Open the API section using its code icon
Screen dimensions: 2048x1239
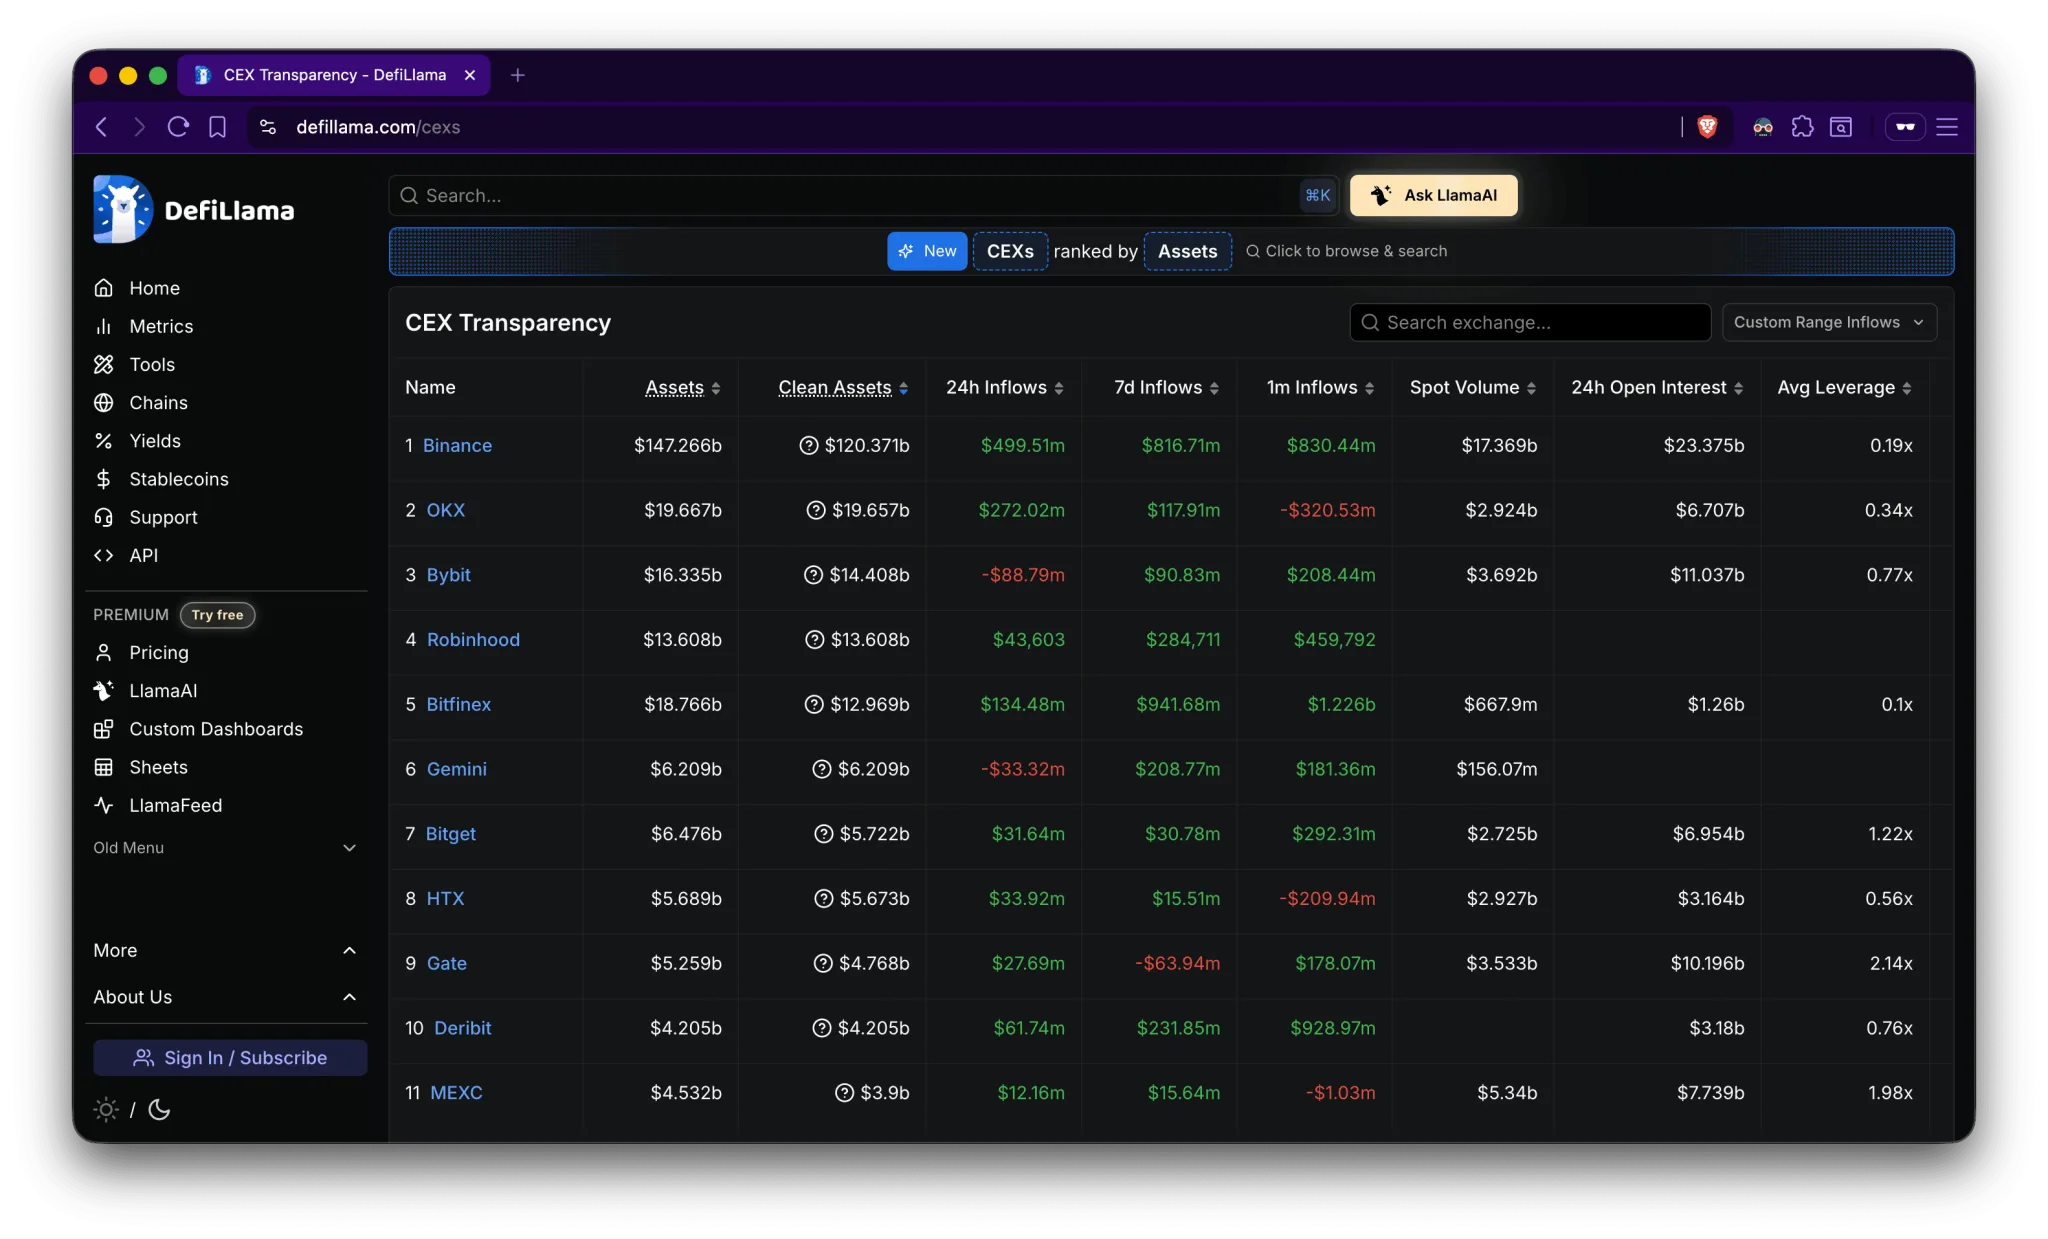click(x=104, y=555)
